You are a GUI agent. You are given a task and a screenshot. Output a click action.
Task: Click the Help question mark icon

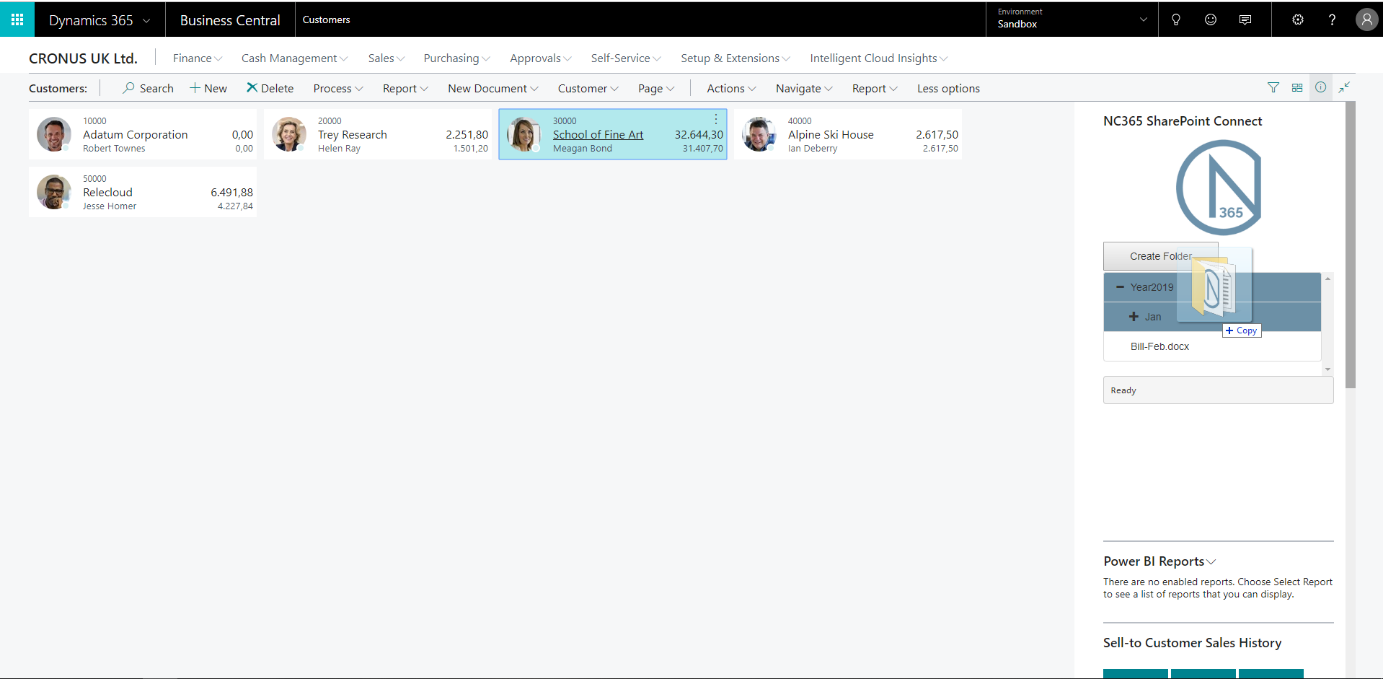[1332, 19]
